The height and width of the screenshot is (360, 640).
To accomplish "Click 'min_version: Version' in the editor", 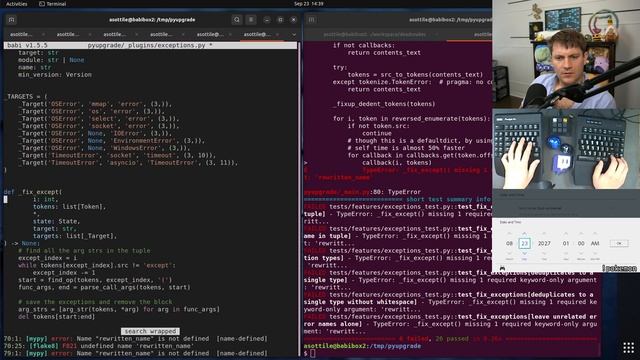I will coord(55,75).
